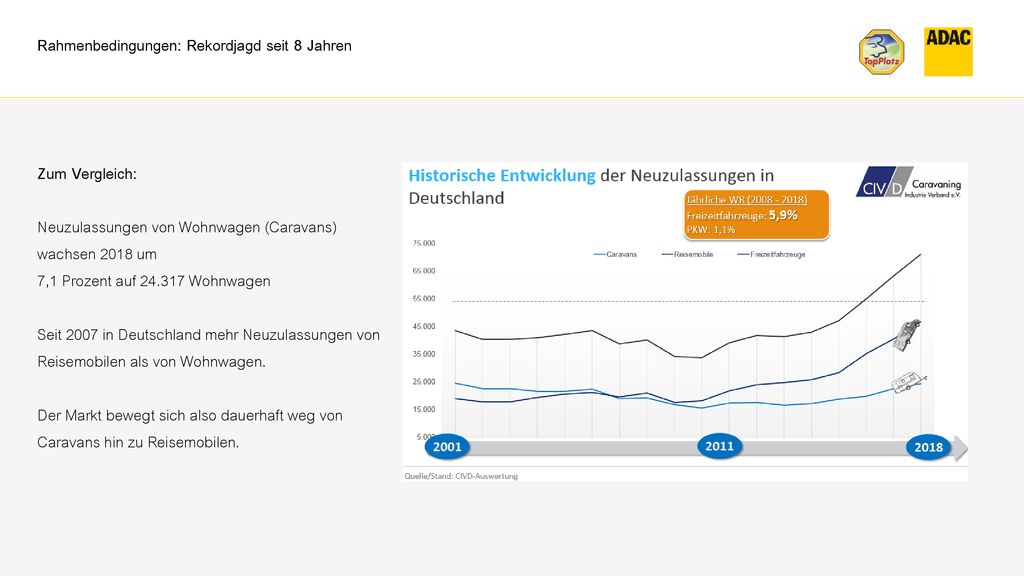1024x576 pixels.
Task: Click the 75.000 y-axis label
Action: [424, 244]
